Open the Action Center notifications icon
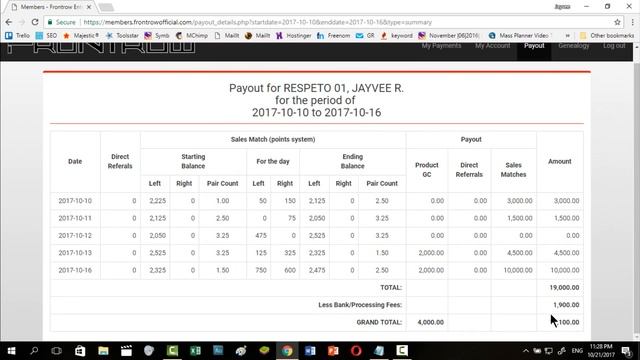Screen dimensions: 640x360 627,351
